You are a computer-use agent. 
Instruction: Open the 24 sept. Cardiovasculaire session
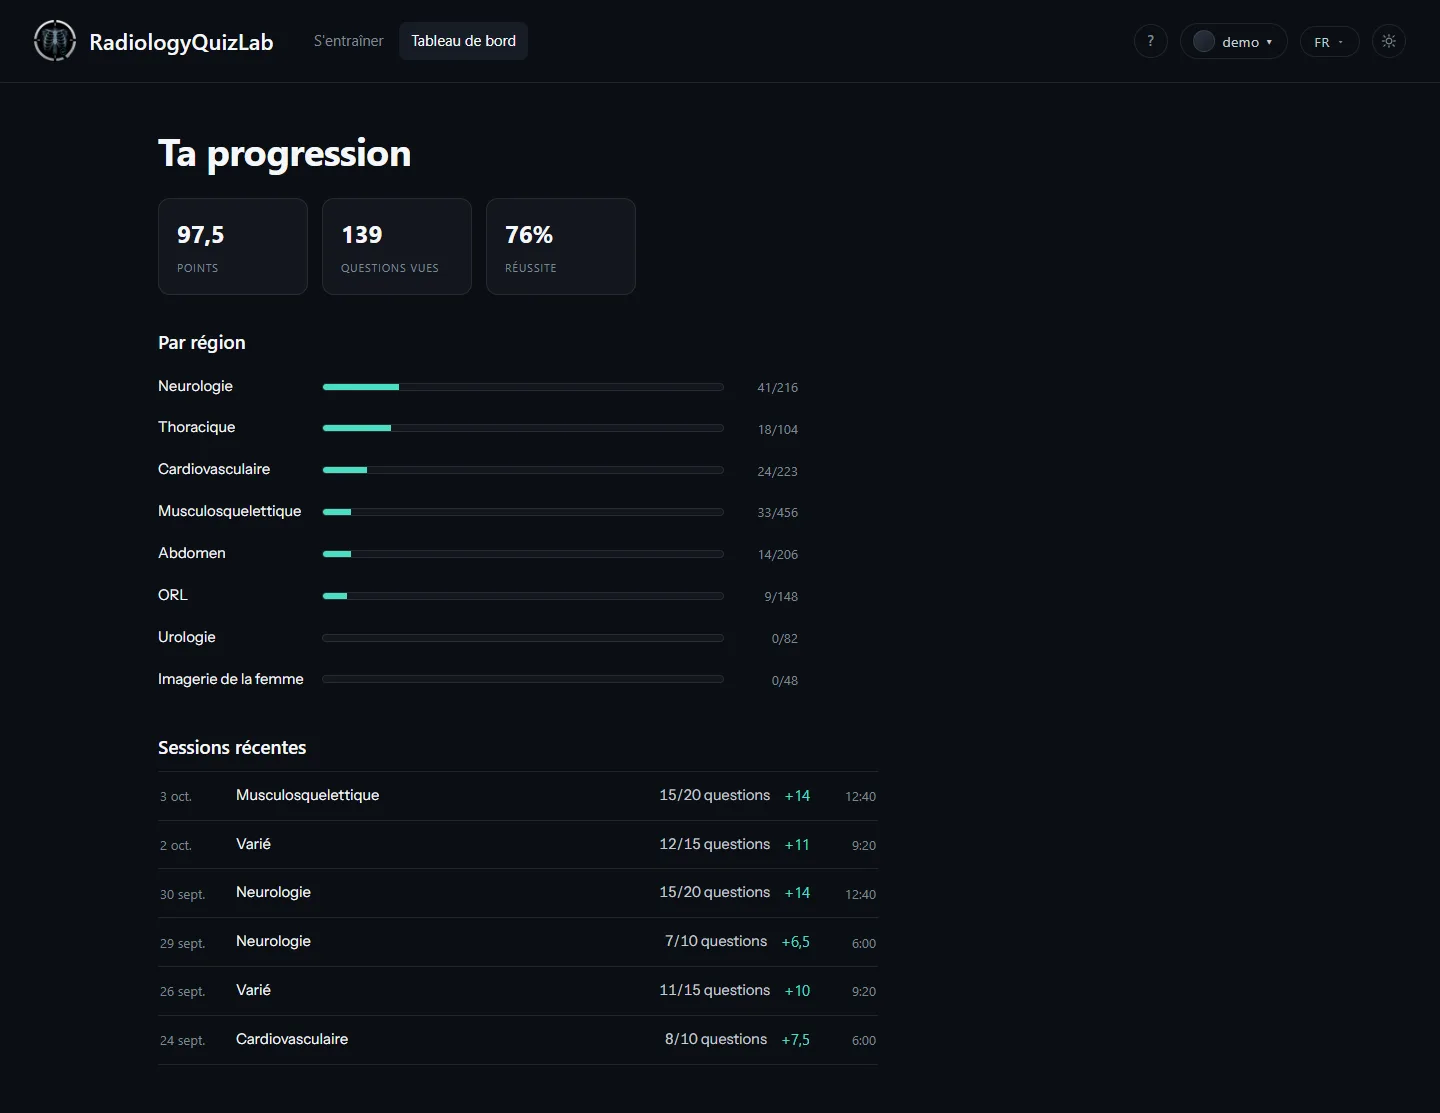pos(518,1040)
